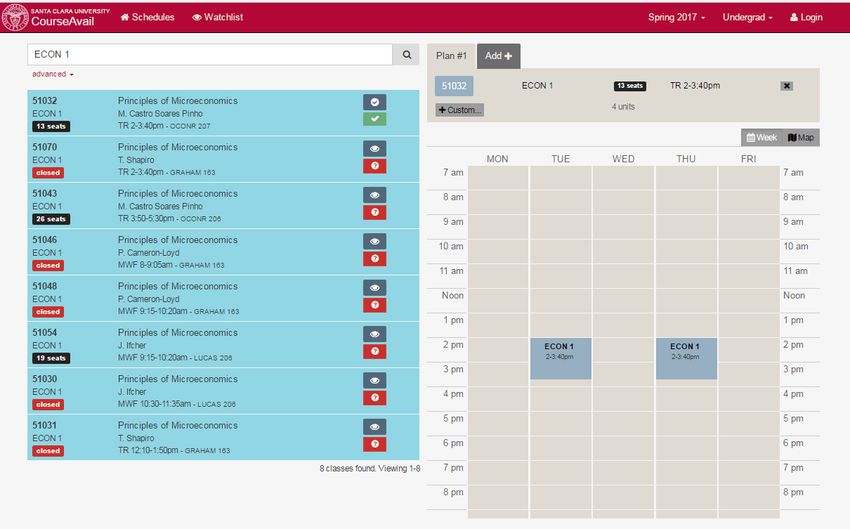The width and height of the screenshot is (850, 529).
Task: Open the Undergrad level dropdown
Action: (747, 17)
